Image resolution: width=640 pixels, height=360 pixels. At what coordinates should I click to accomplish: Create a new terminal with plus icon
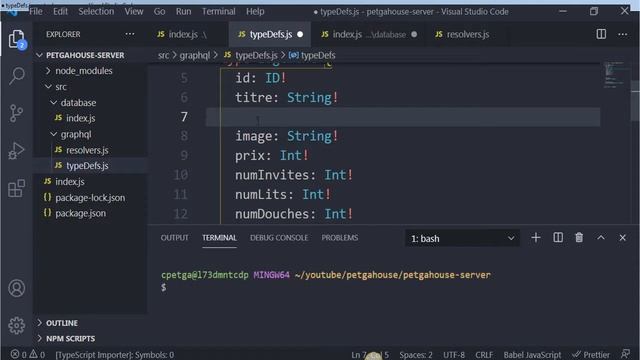pyautogui.click(x=536, y=238)
